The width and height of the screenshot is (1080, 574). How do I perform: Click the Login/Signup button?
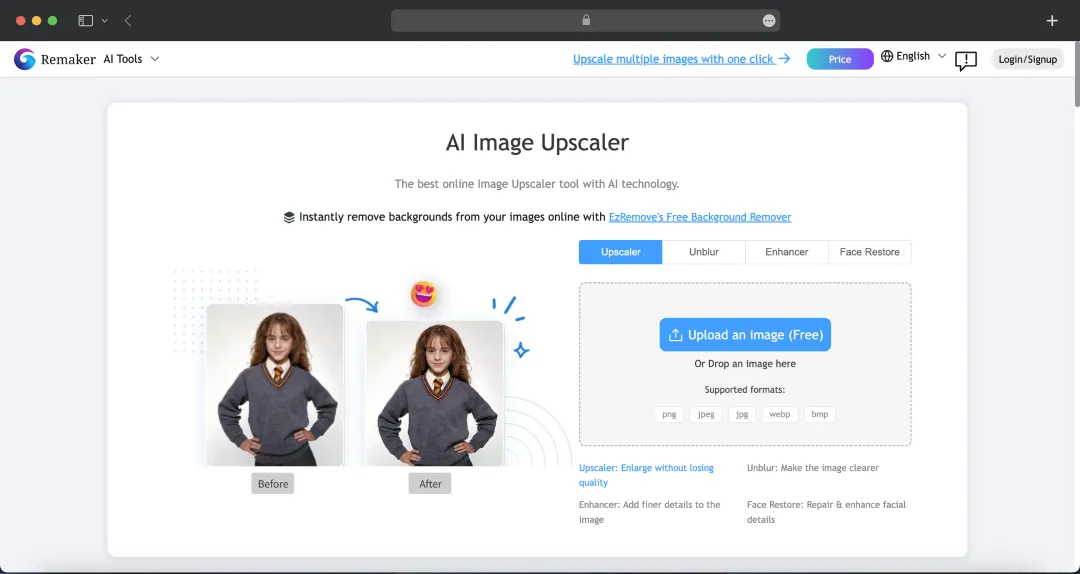click(1028, 59)
